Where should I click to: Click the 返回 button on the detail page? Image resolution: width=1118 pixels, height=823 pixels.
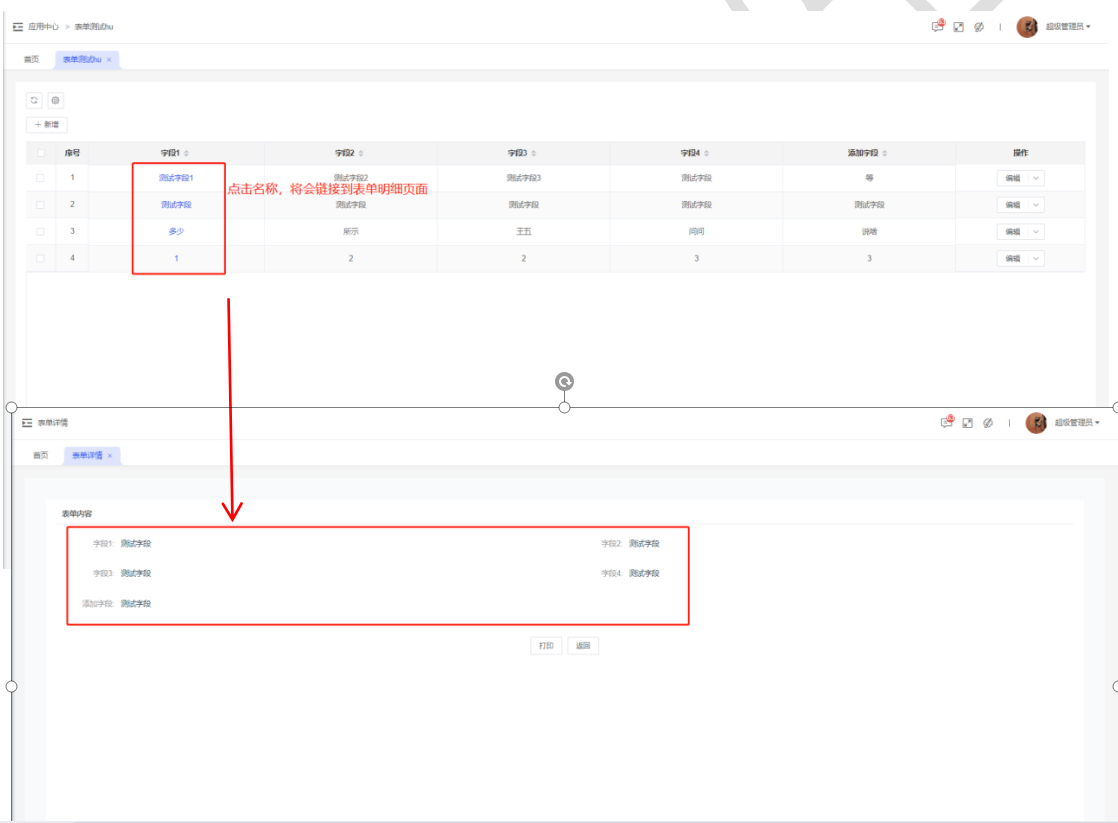pyautogui.click(x=583, y=646)
